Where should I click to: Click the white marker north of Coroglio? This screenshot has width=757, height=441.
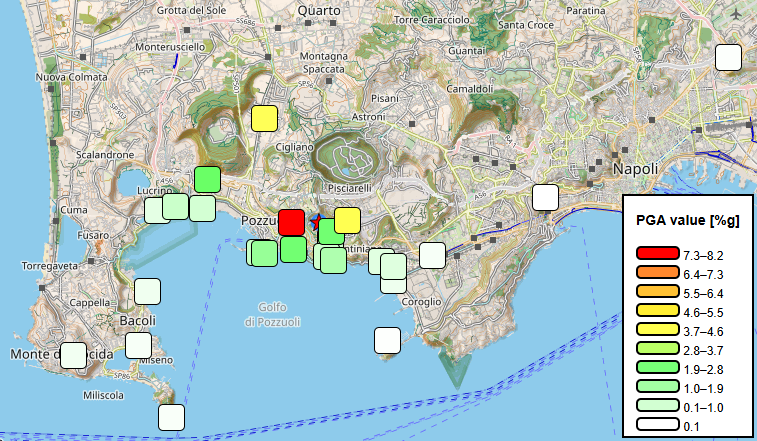pyautogui.click(x=432, y=255)
